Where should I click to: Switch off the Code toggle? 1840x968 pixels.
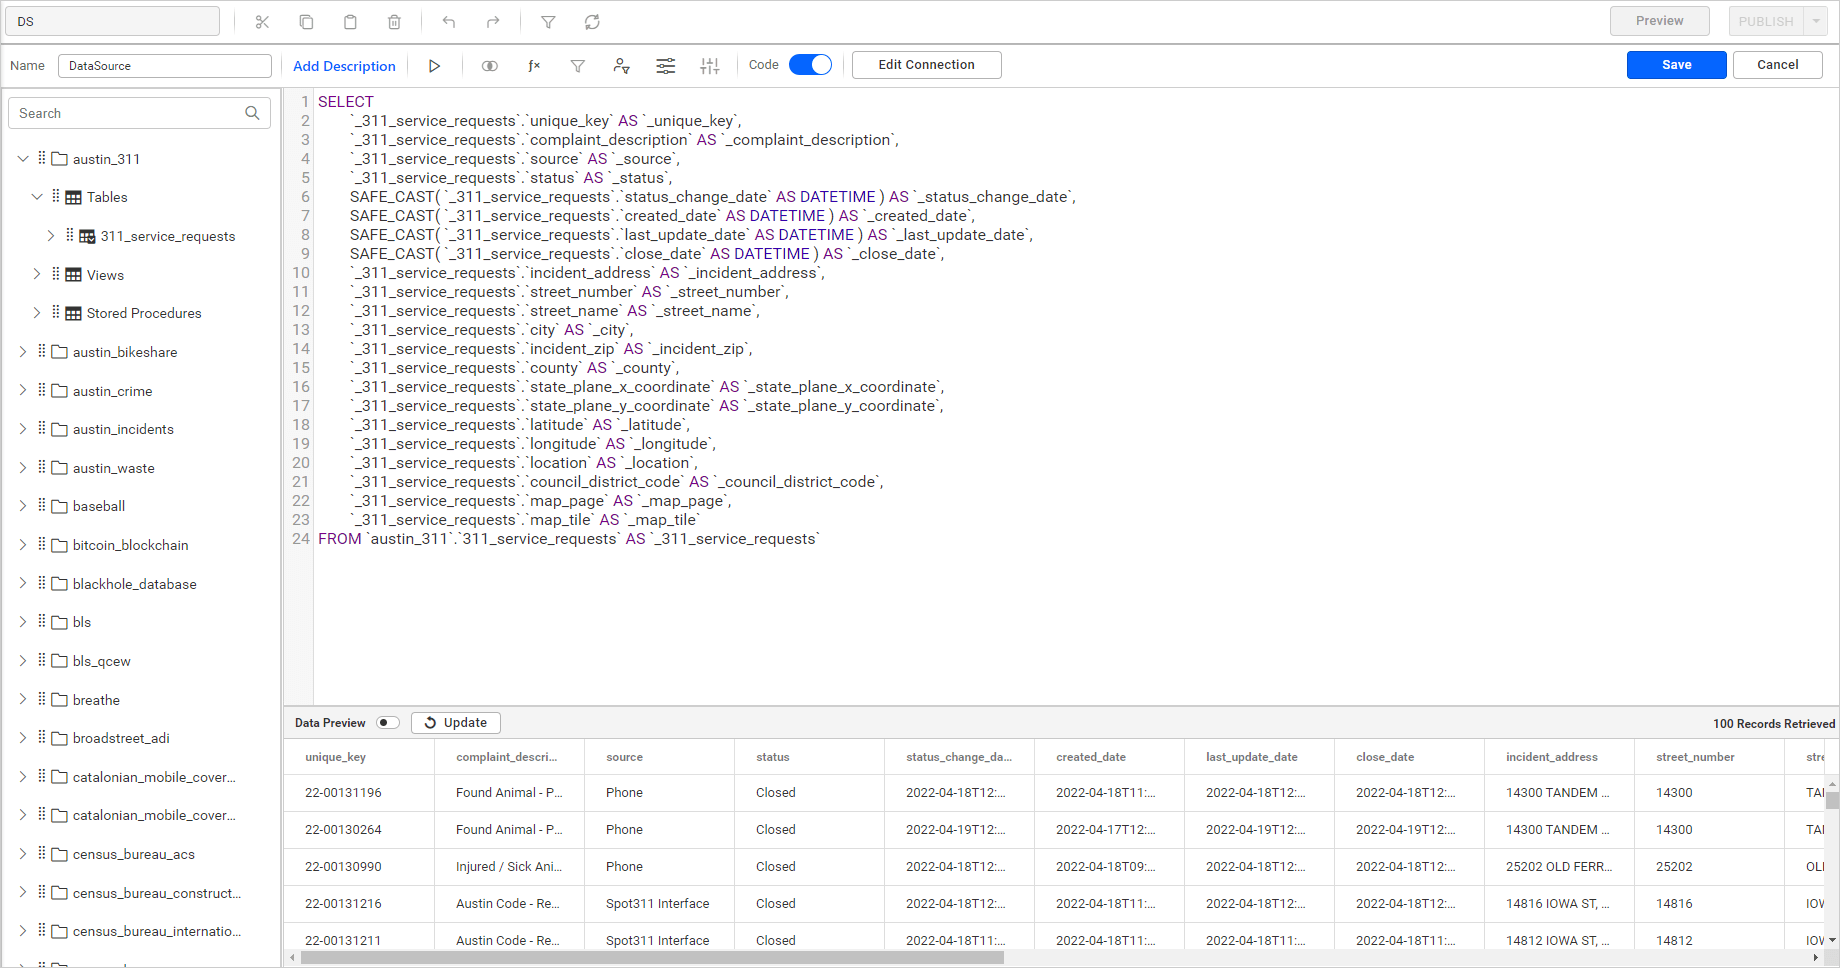pyautogui.click(x=811, y=63)
